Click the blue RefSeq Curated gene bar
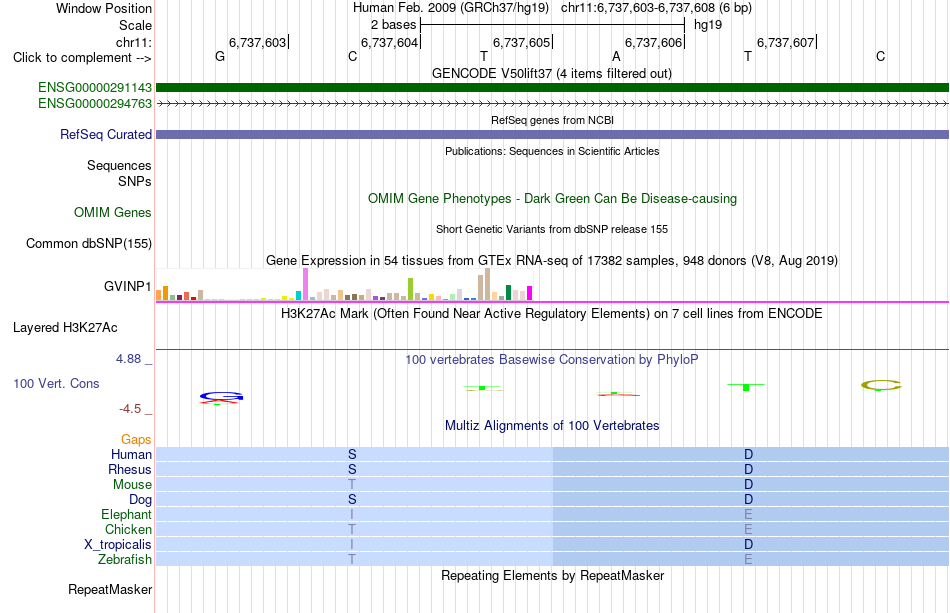The height and width of the screenshot is (613, 950). (552, 134)
